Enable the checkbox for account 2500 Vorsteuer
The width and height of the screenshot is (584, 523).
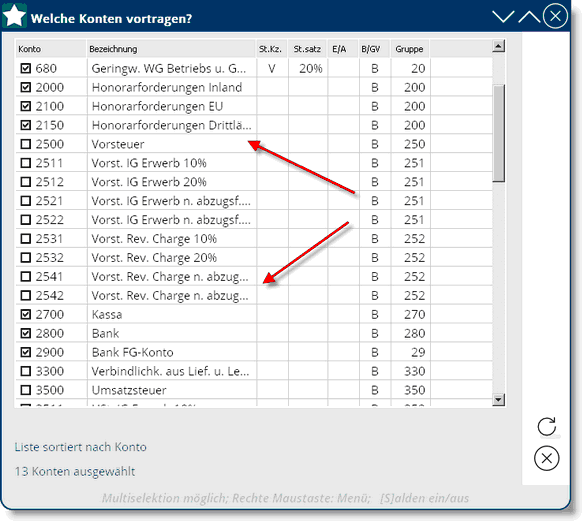tap(26, 144)
